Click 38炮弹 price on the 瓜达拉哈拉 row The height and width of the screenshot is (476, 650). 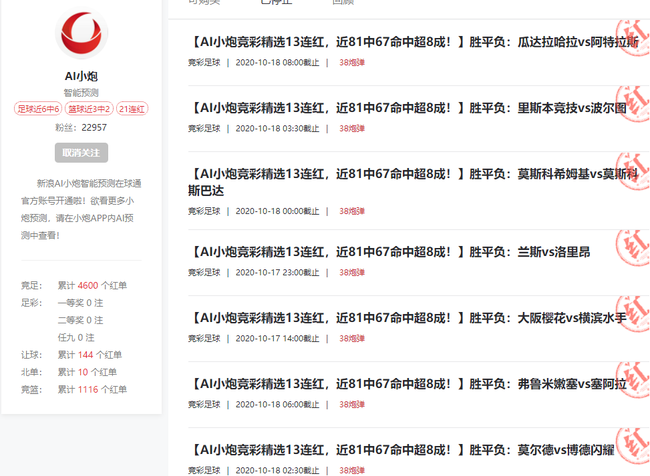352,63
